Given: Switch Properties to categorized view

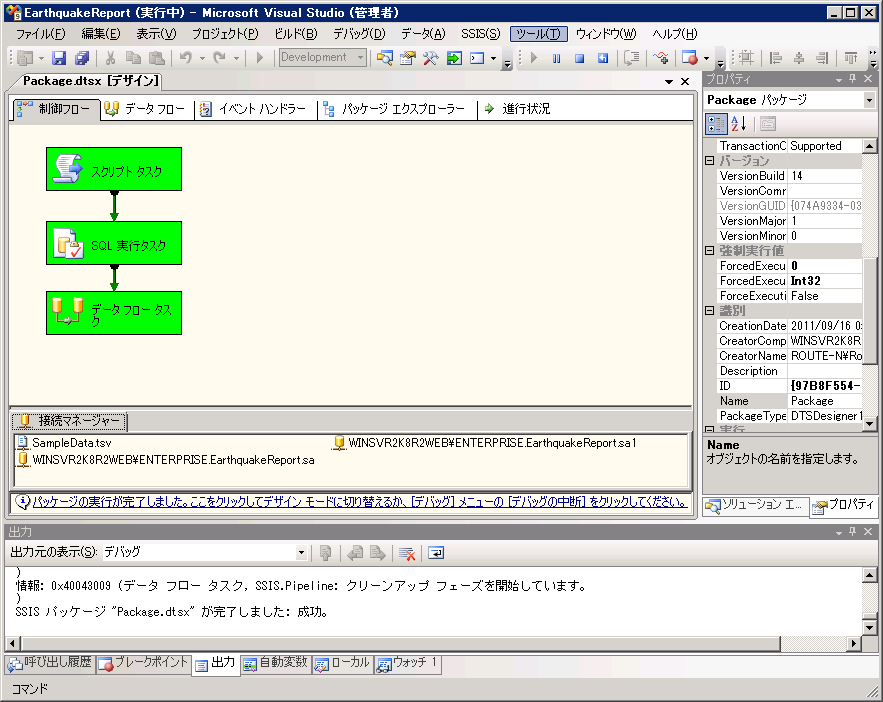Looking at the screenshot, I should coord(716,123).
